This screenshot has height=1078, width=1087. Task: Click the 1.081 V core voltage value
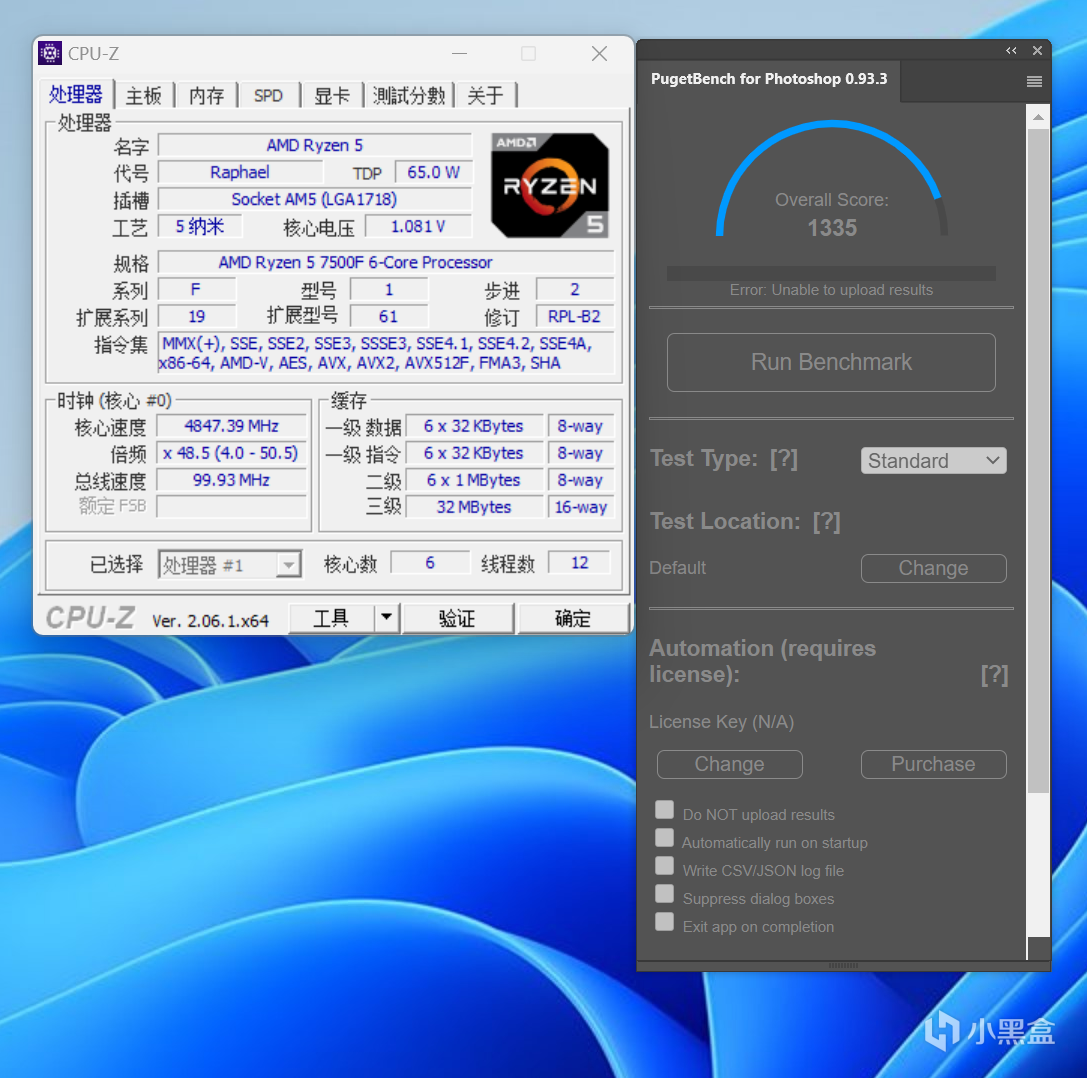418,226
